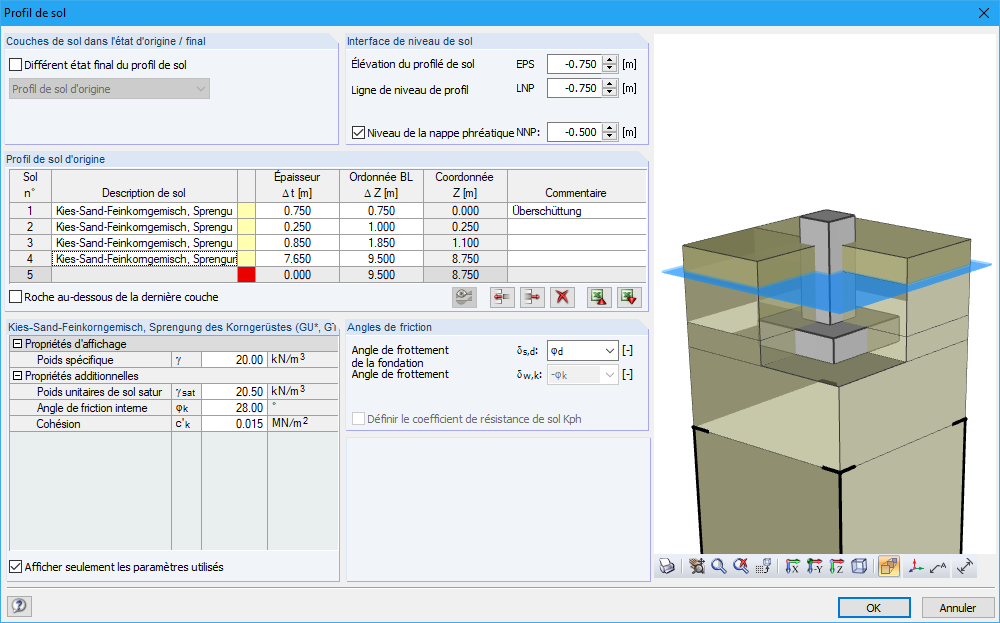
Task: Click the LNP -0.750 input field
Action: coord(575,89)
